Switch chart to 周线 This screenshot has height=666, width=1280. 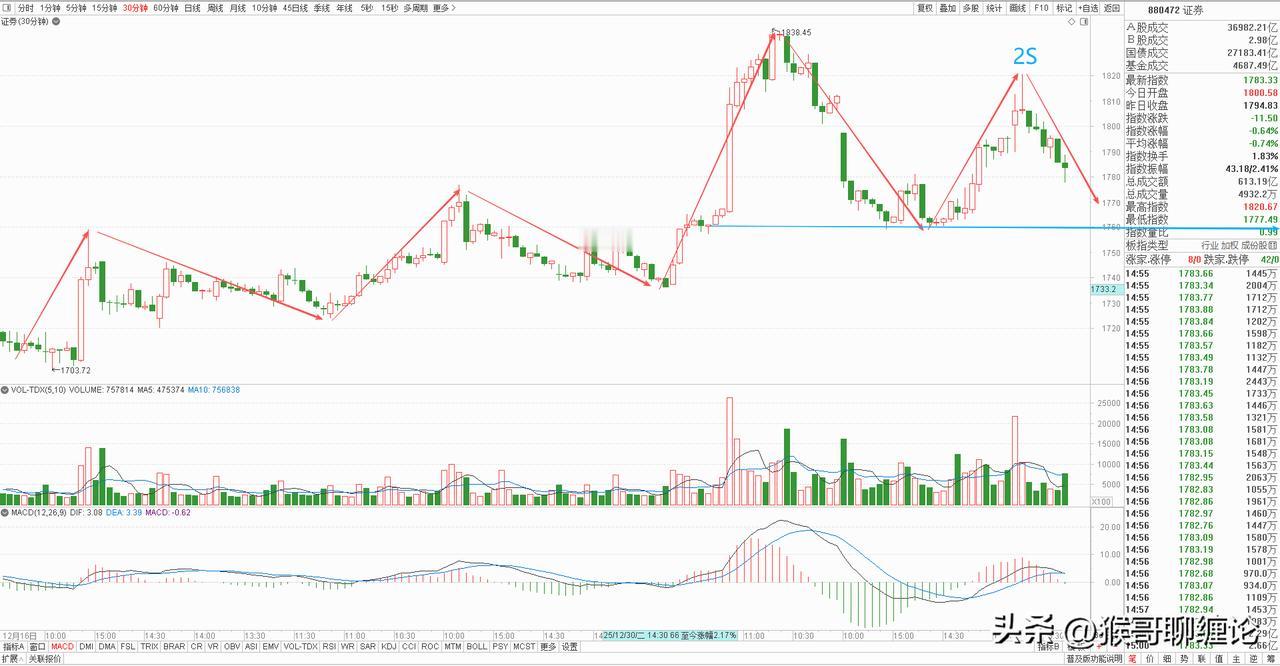point(215,8)
